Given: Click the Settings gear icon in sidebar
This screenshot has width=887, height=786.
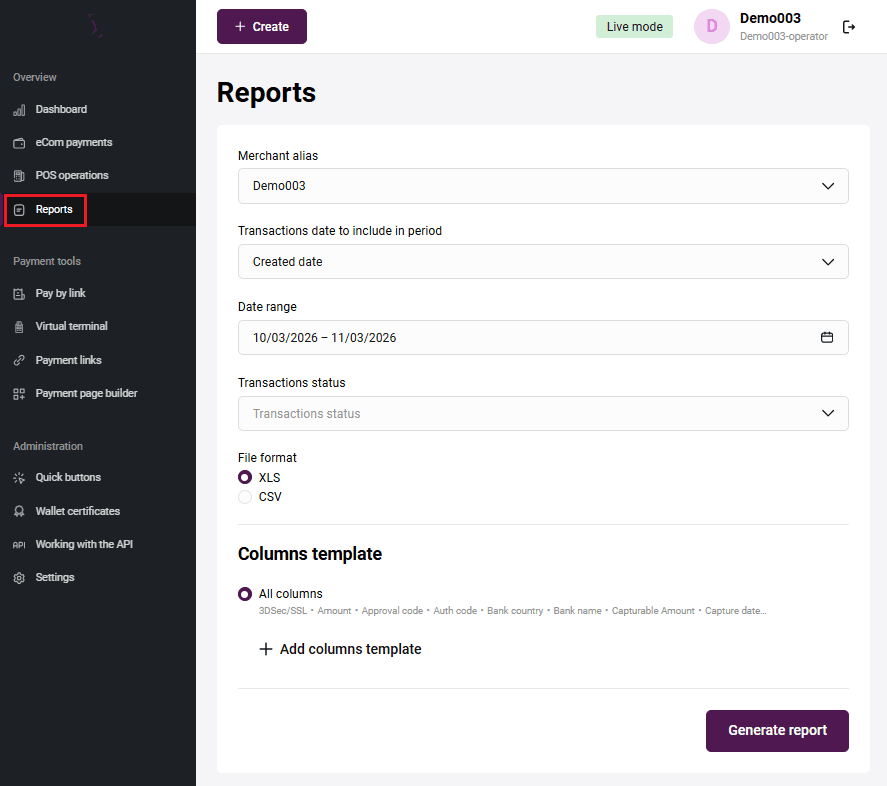Looking at the screenshot, I should point(19,578).
